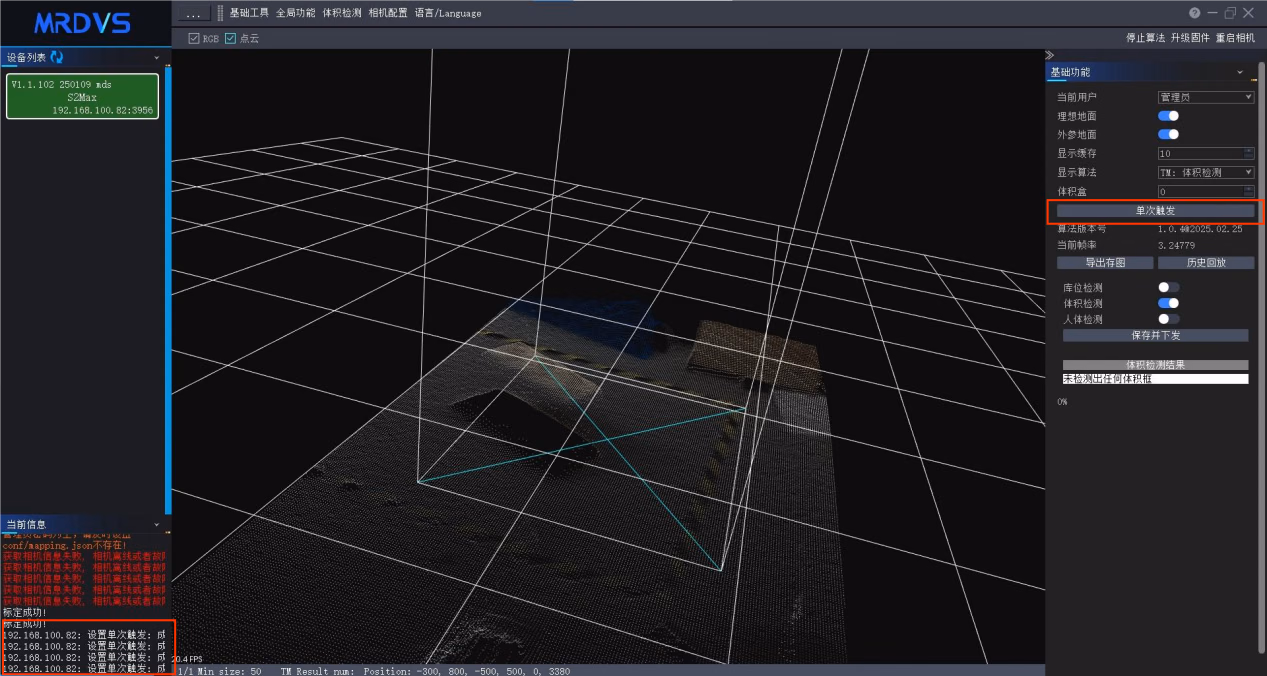Select the S2Max device card
This screenshot has height=676, width=1267.
[x=83, y=96]
